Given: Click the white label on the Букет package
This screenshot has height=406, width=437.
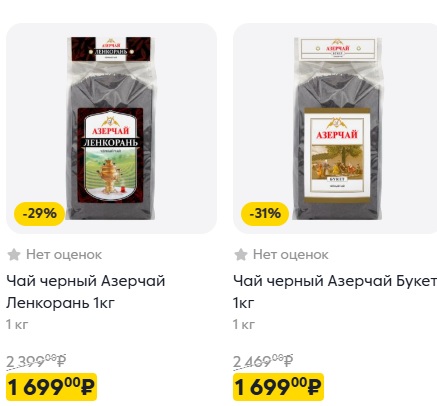Looking at the screenshot, I should tap(337, 155).
